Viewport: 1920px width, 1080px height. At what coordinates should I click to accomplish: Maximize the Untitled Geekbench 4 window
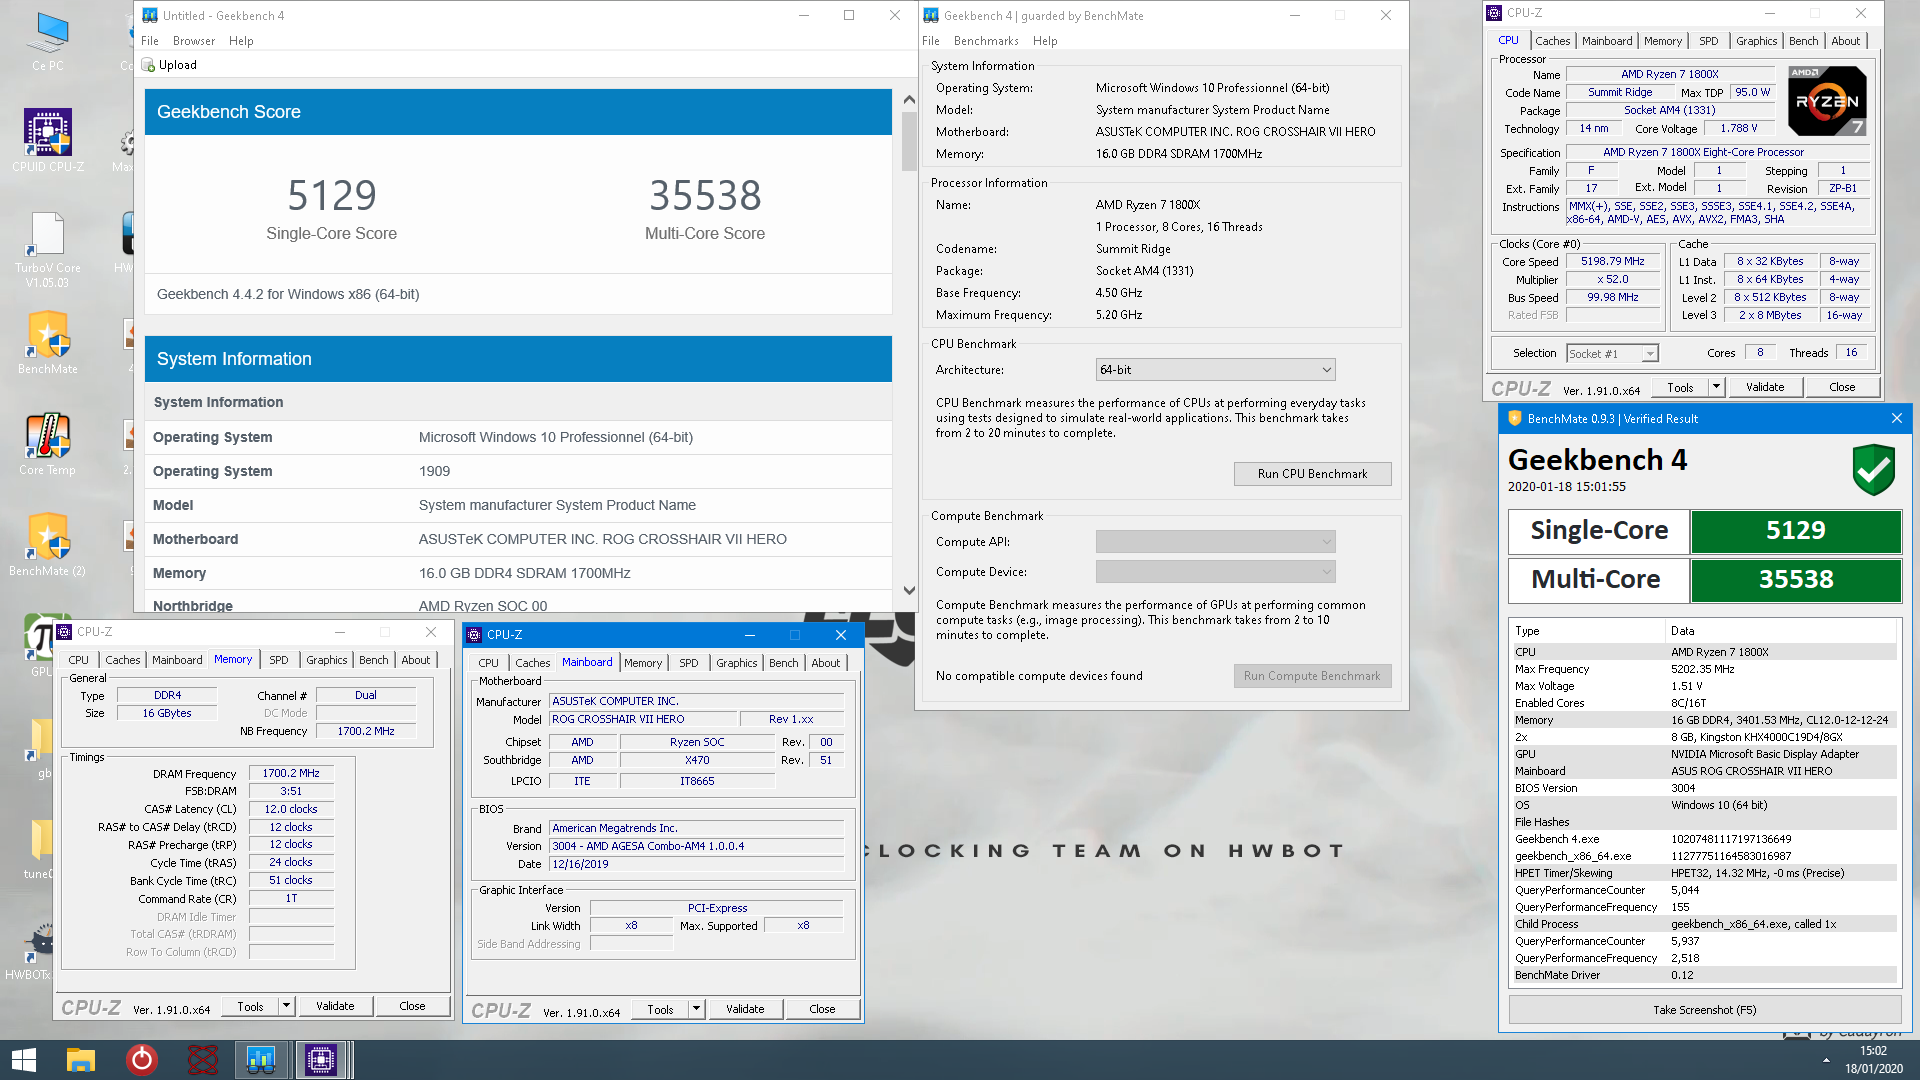[849, 15]
